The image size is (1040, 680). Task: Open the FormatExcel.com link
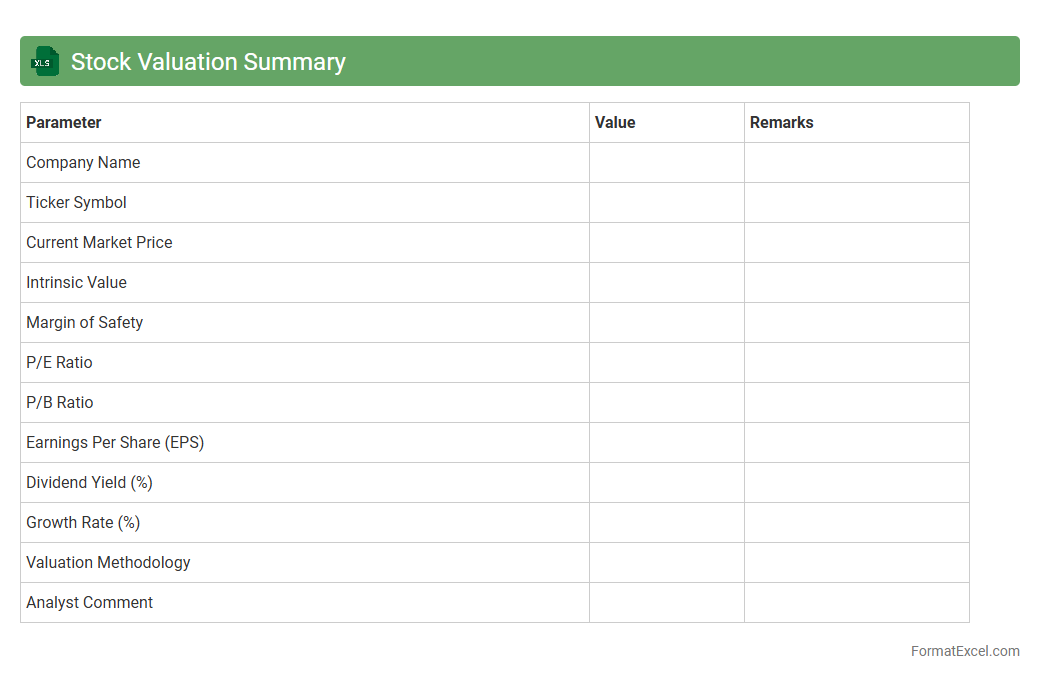964,651
